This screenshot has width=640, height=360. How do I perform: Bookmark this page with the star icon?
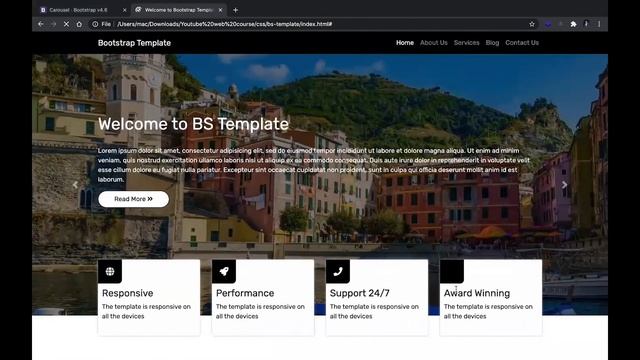pyautogui.click(x=532, y=24)
